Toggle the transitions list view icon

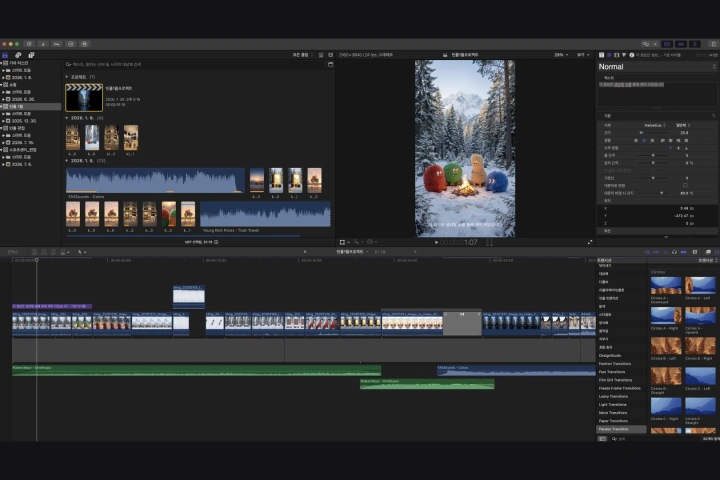[x=602, y=439]
